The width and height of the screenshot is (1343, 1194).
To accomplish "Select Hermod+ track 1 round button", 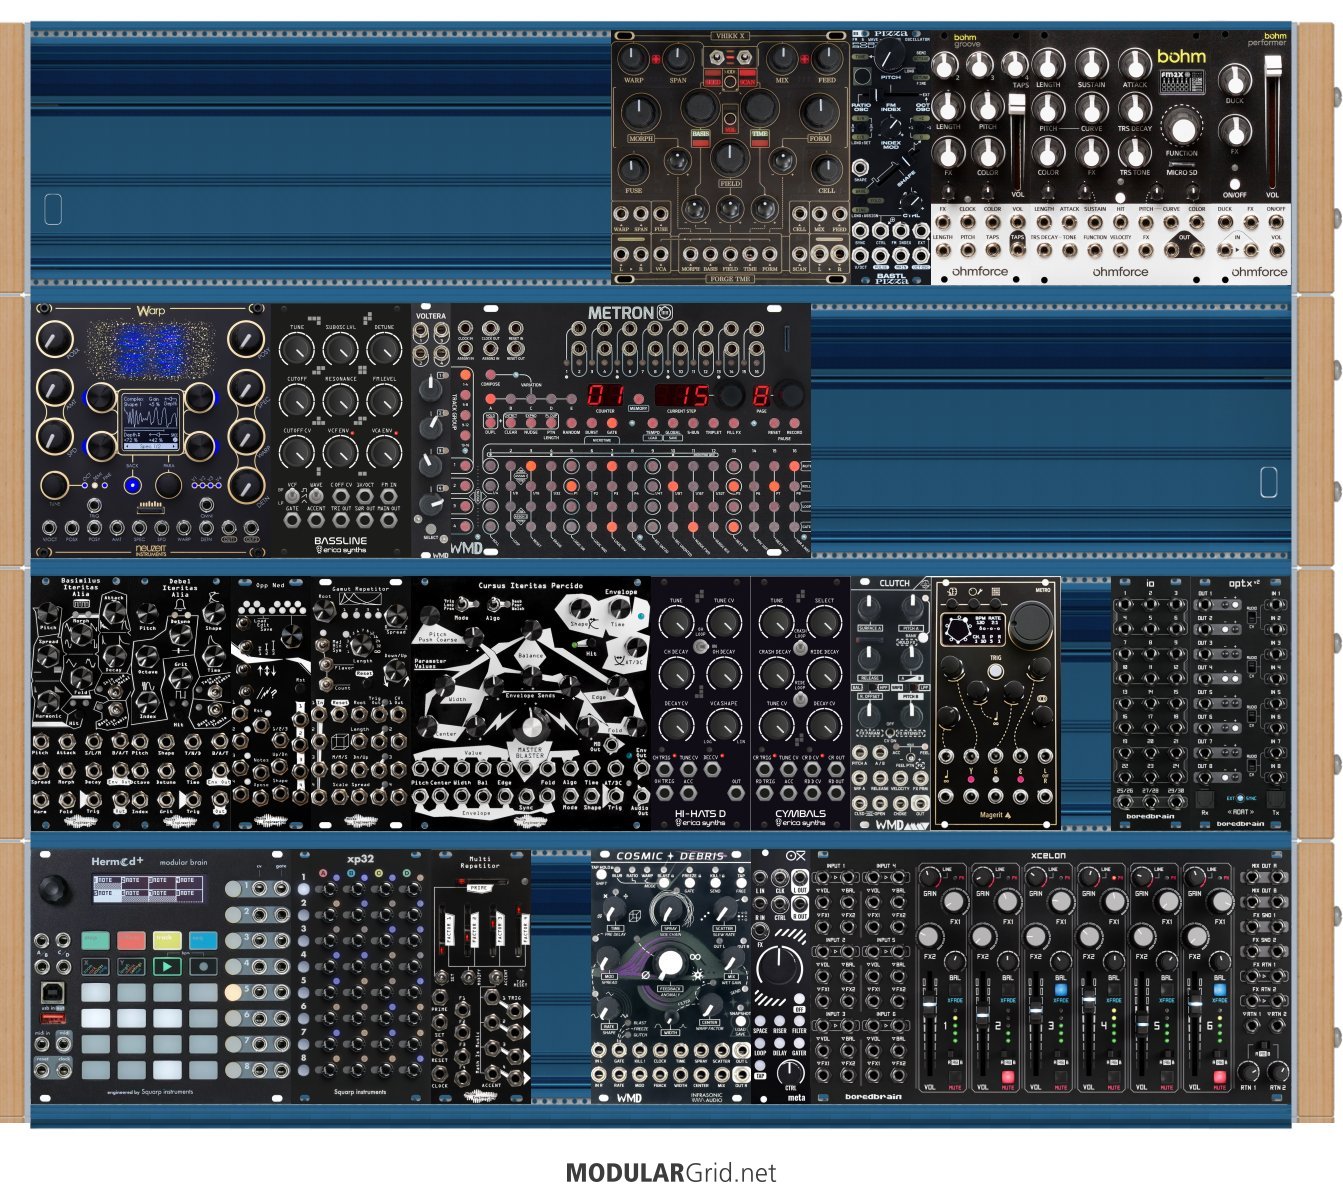I will (233, 888).
